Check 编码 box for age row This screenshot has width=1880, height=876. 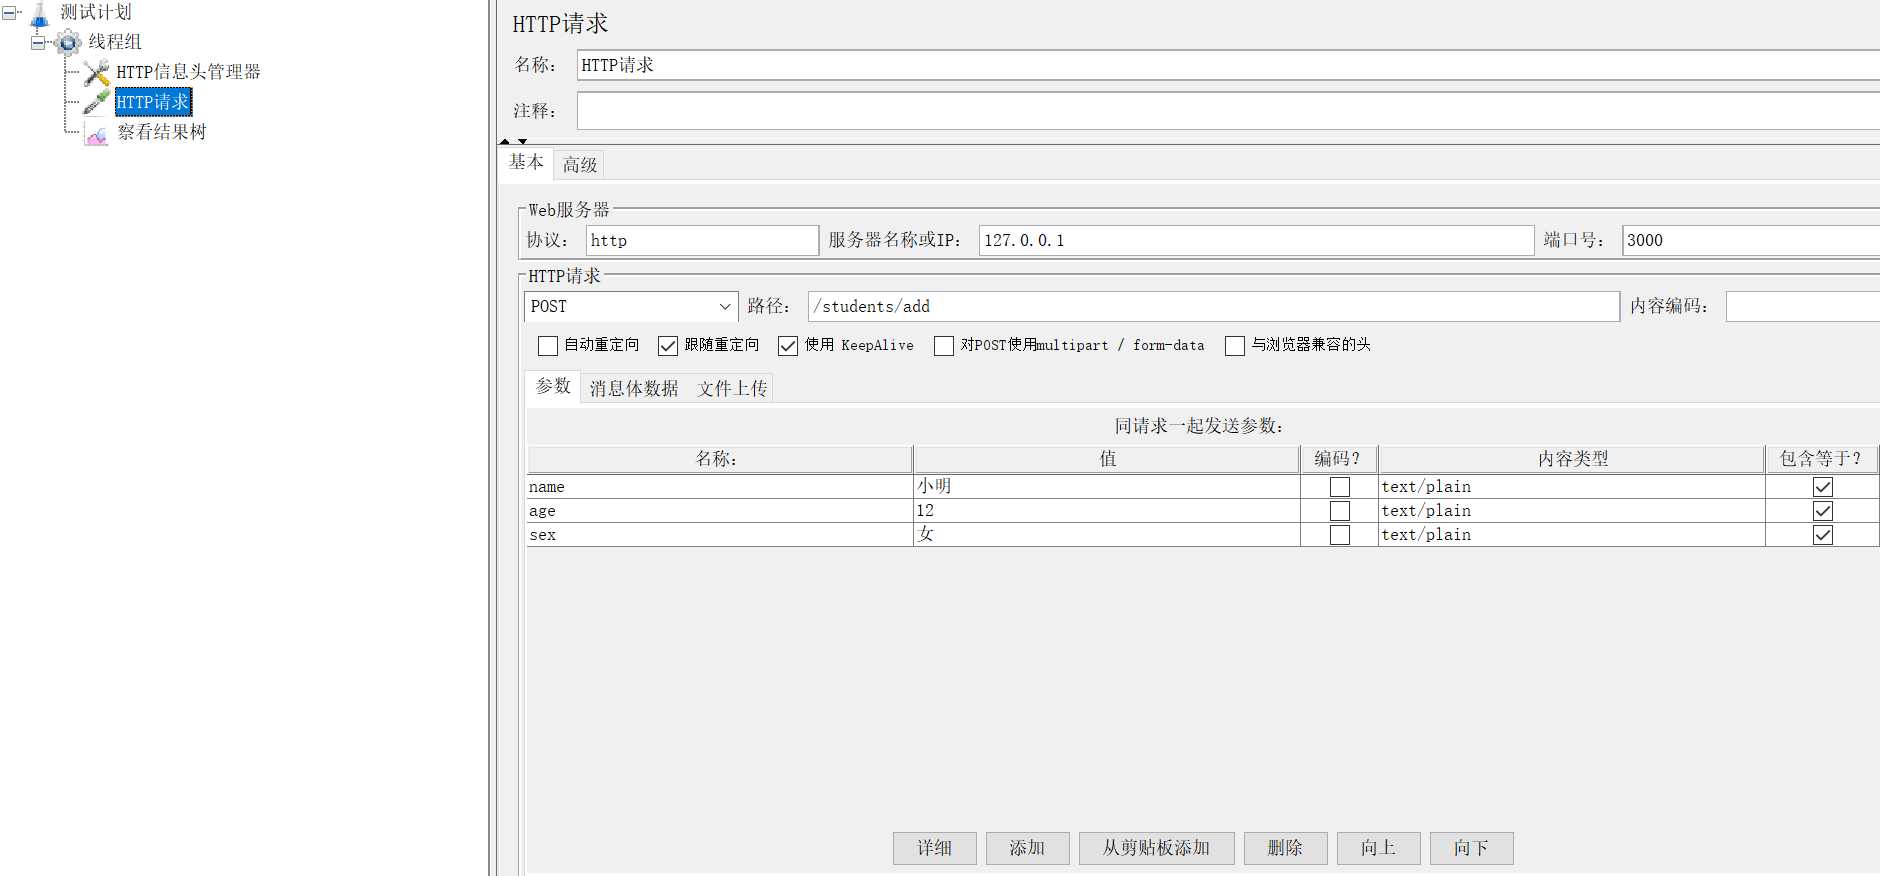click(x=1340, y=511)
